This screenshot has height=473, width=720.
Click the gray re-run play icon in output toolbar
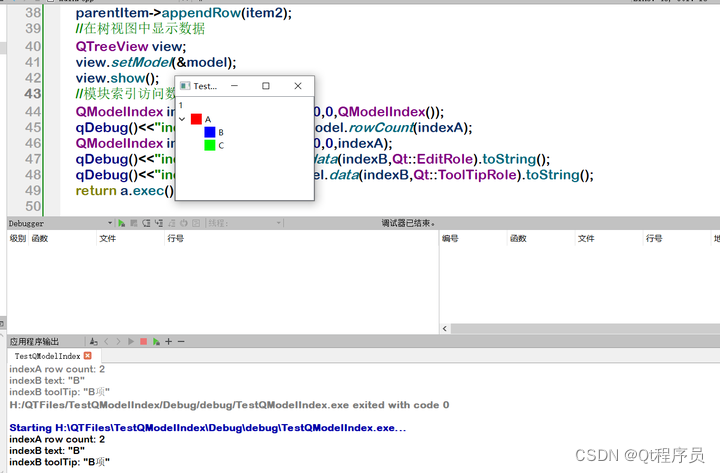click(x=131, y=342)
